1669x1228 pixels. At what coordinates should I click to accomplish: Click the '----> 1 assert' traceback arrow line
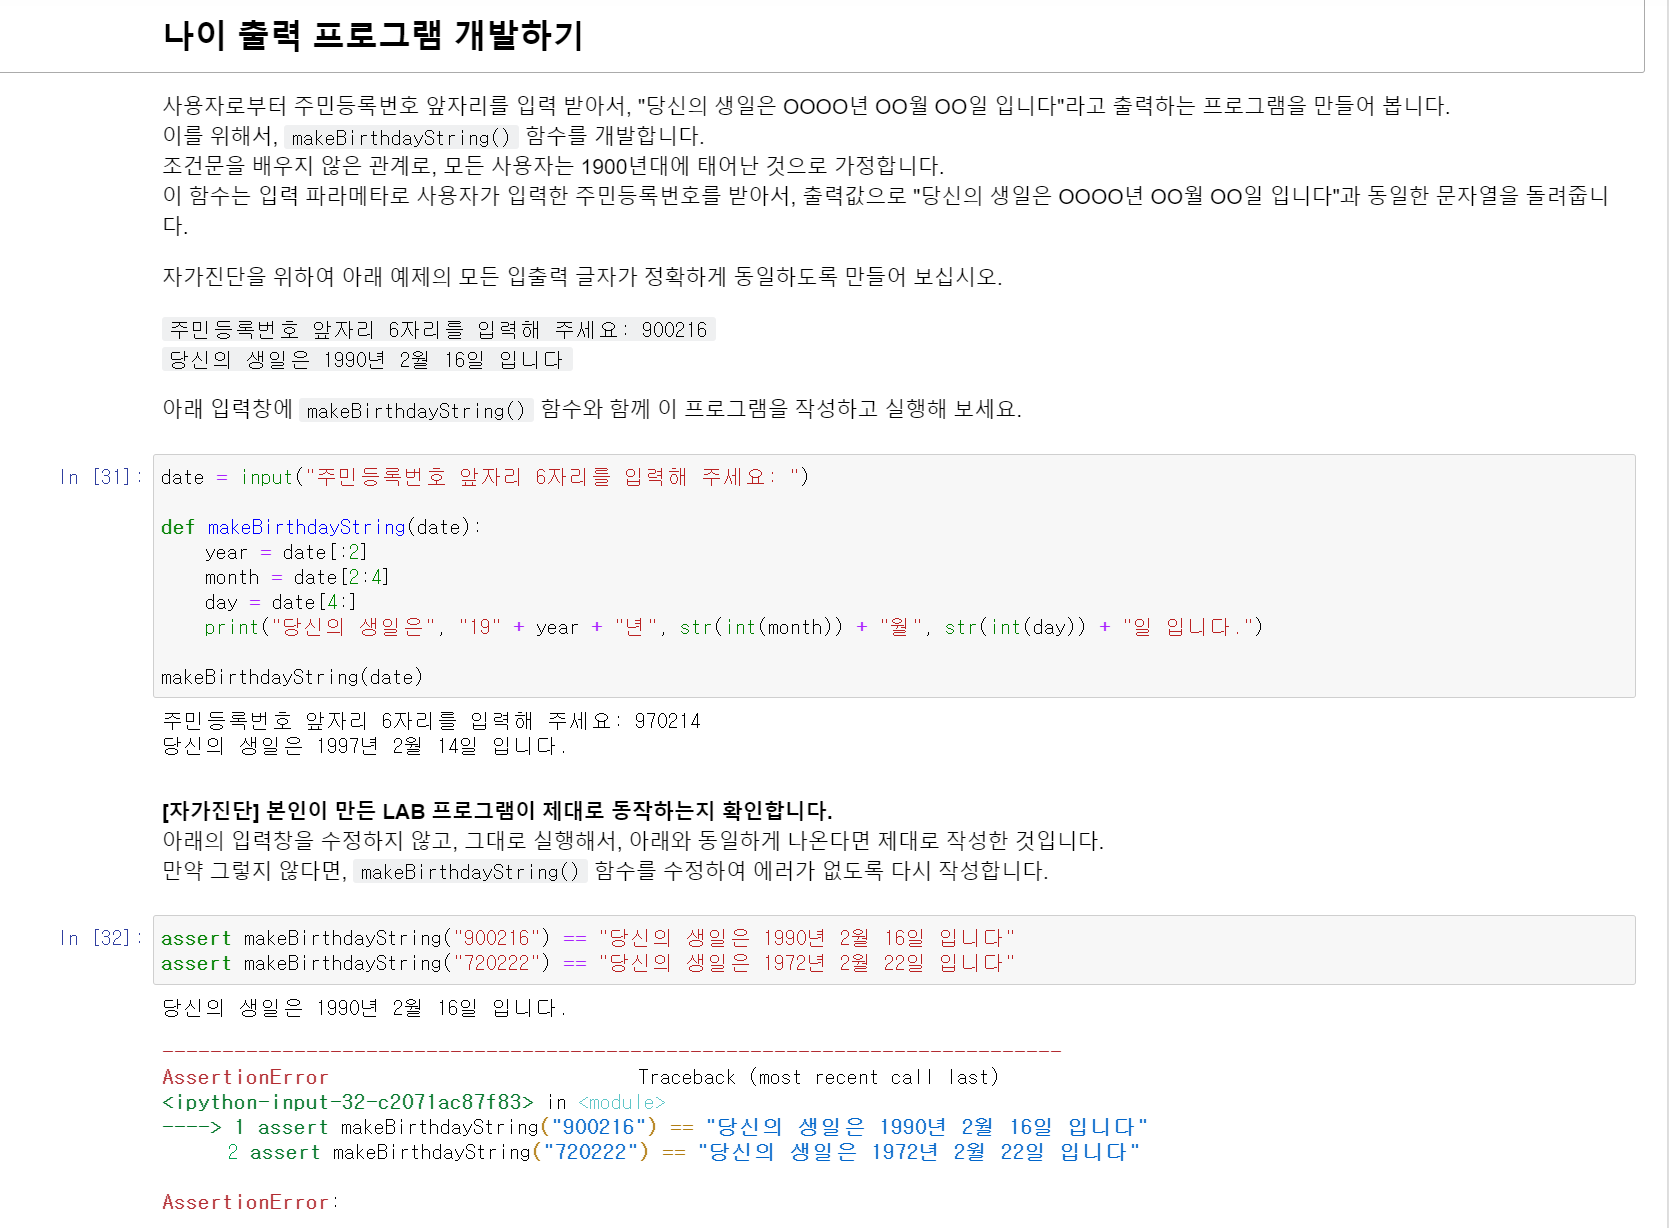pos(655,1127)
